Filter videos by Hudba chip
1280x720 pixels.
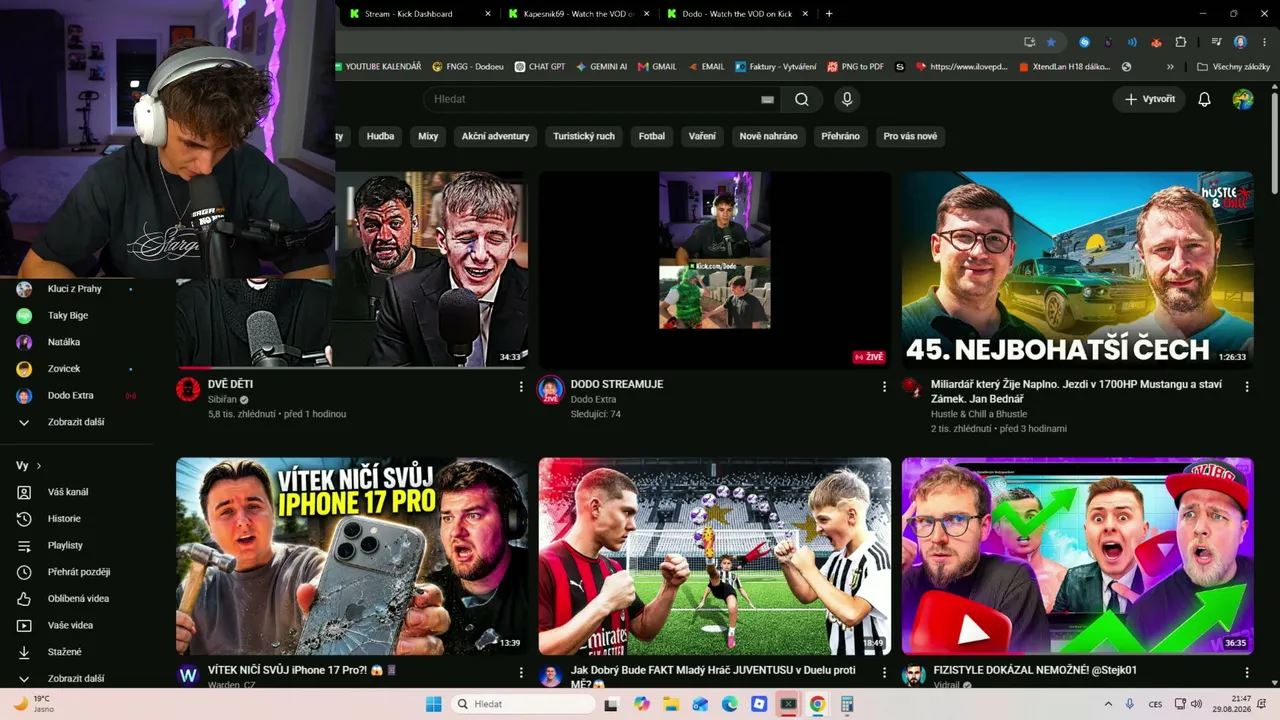pyautogui.click(x=380, y=136)
